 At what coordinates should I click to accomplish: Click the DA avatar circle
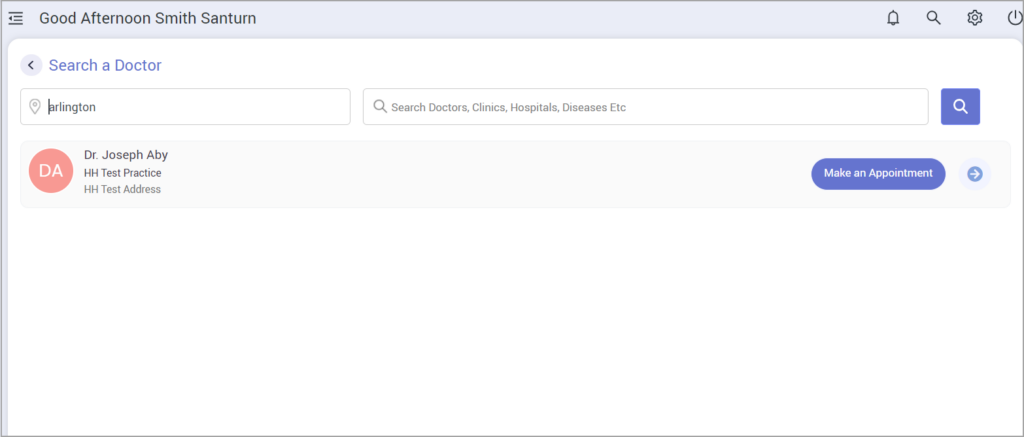pos(51,171)
